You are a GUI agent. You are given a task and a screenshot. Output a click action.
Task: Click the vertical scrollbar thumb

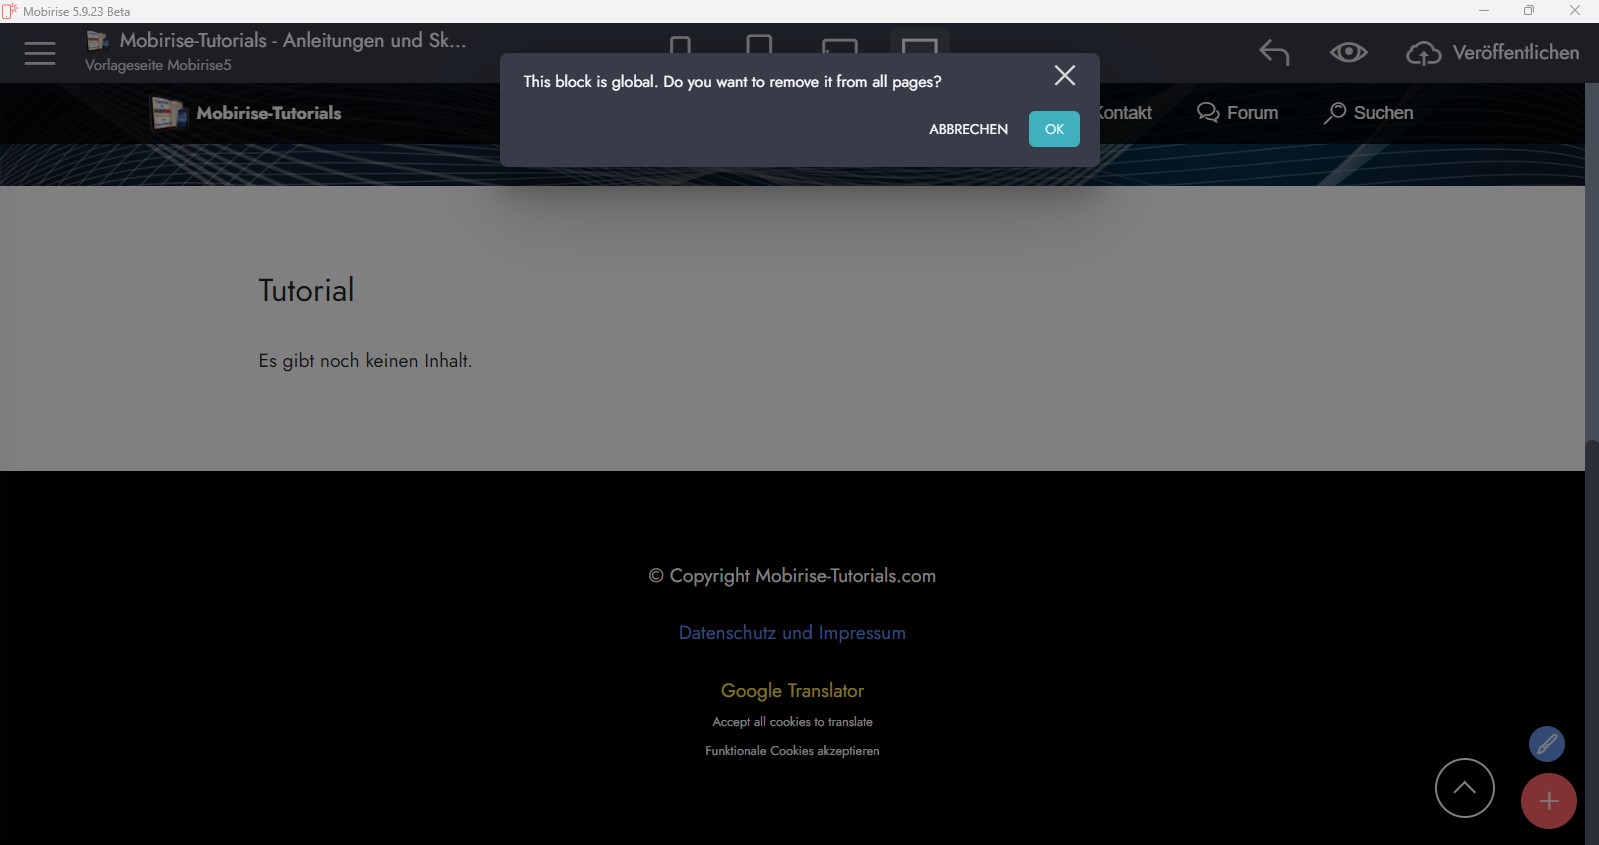point(1592,640)
